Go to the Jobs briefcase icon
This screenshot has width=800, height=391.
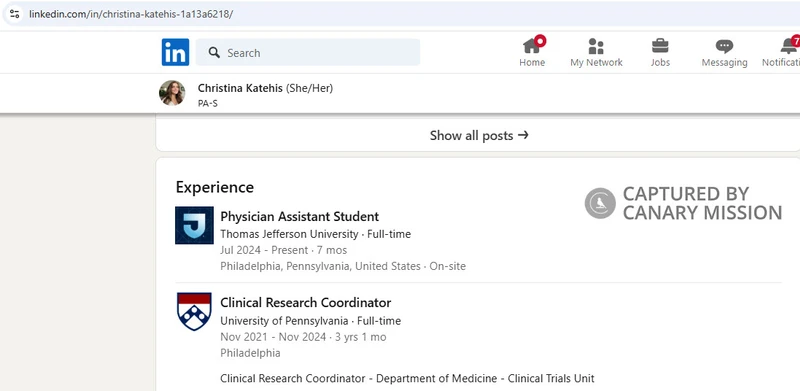660,46
